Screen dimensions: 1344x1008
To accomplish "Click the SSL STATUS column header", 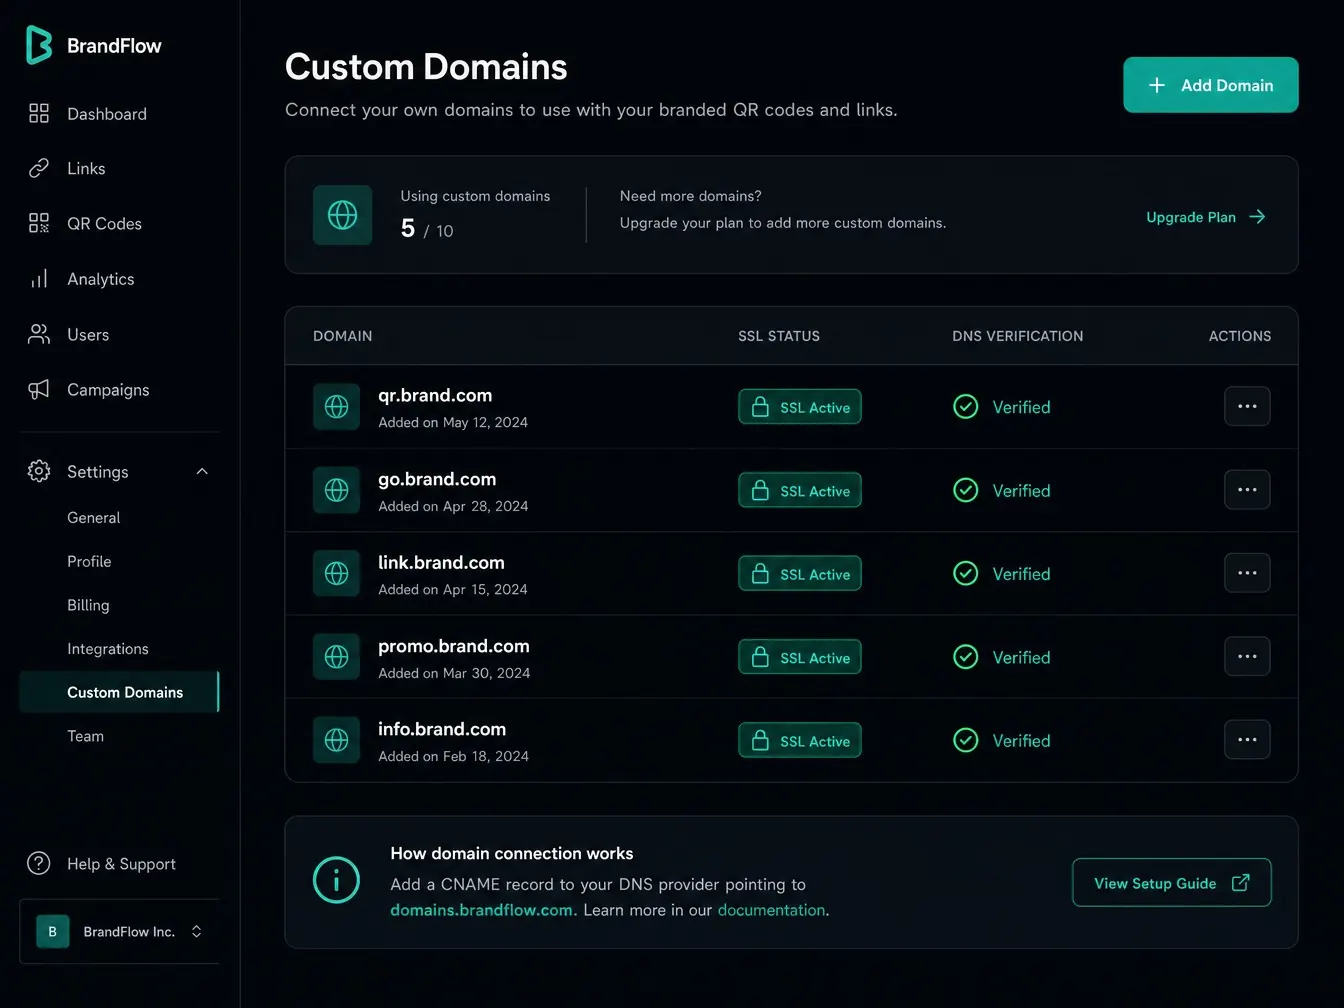I will tap(779, 336).
